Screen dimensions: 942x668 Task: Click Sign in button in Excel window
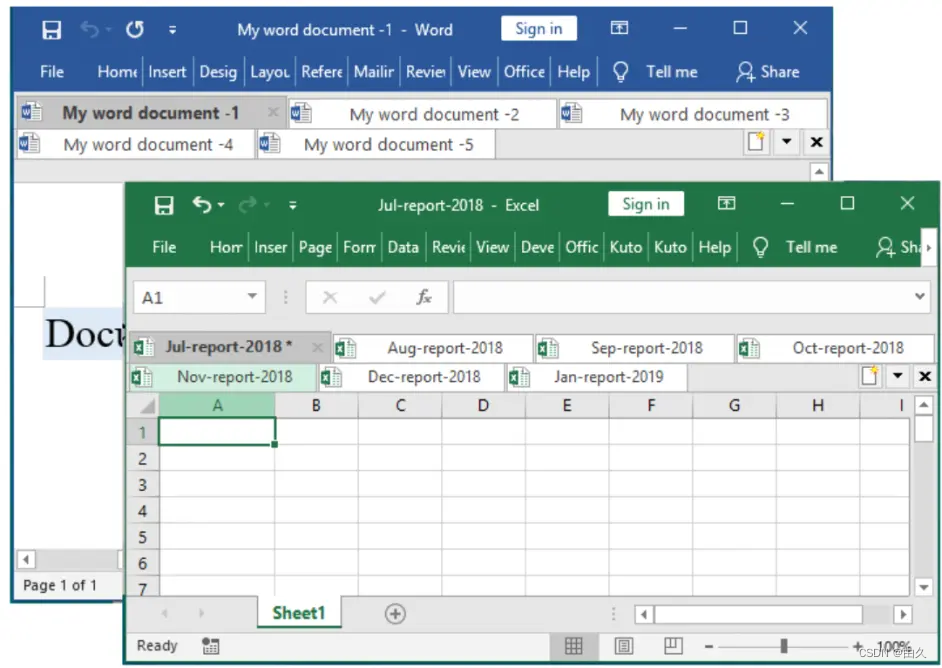tap(646, 204)
